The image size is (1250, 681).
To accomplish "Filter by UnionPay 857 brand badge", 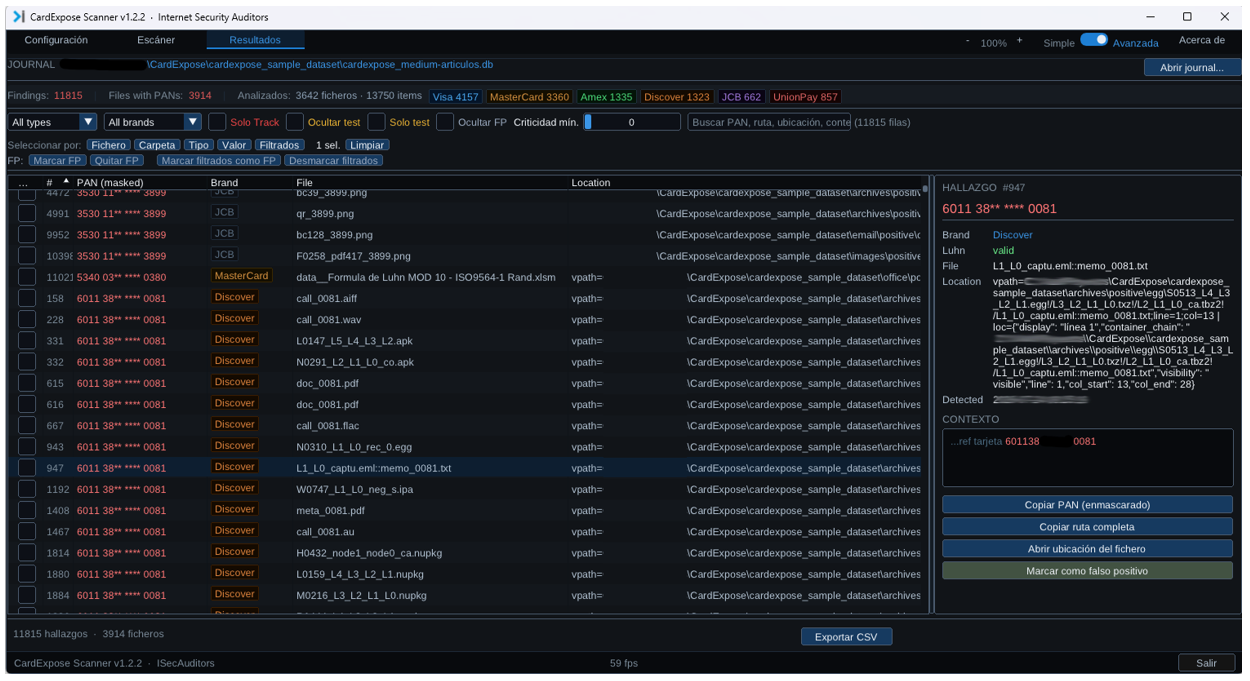I will (805, 97).
